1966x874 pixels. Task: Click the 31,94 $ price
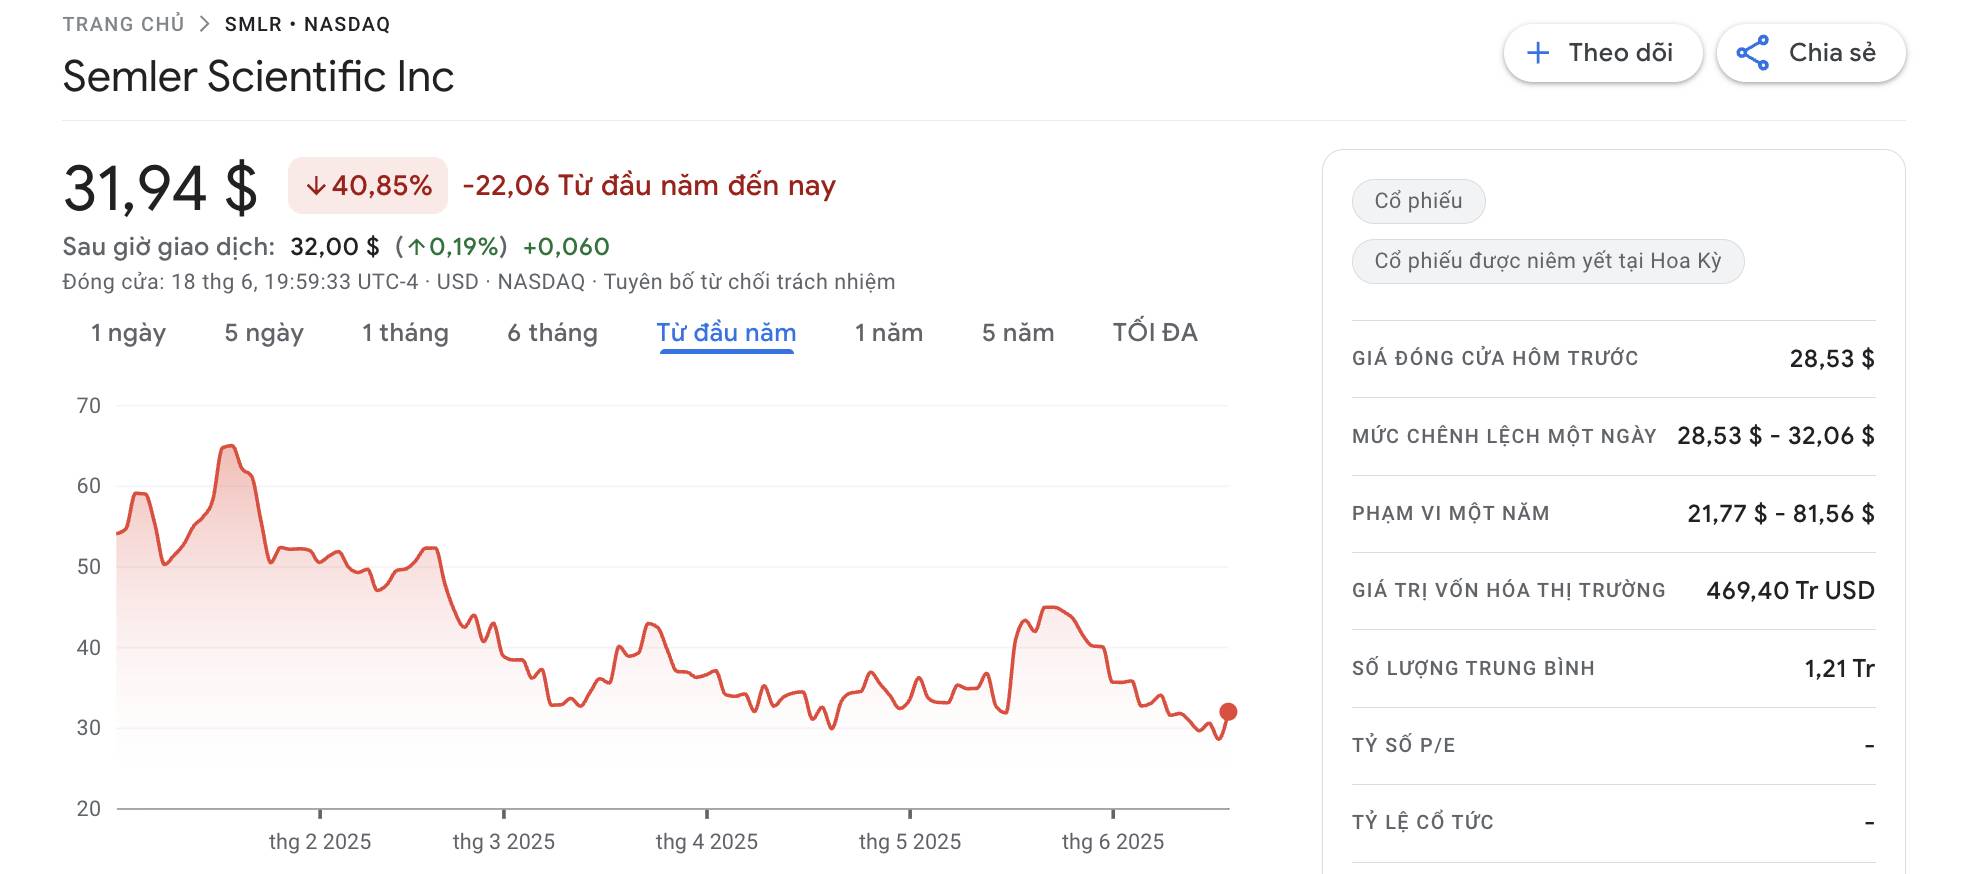tap(160, 188)
